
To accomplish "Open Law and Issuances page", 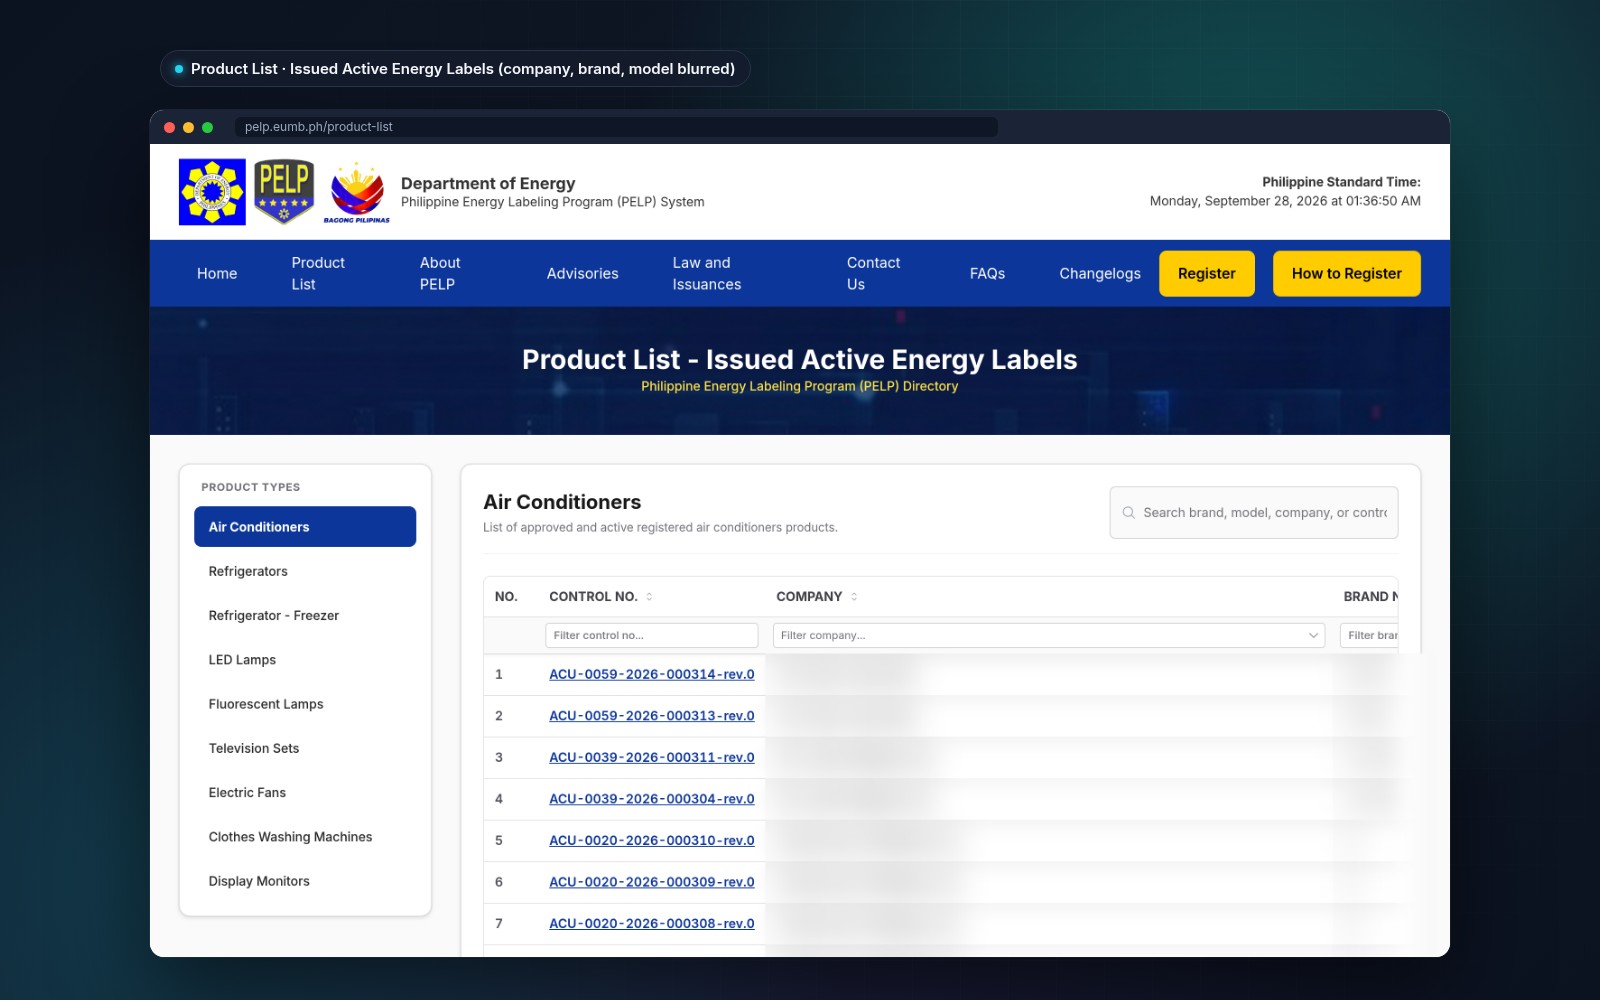I will point(707,273).
